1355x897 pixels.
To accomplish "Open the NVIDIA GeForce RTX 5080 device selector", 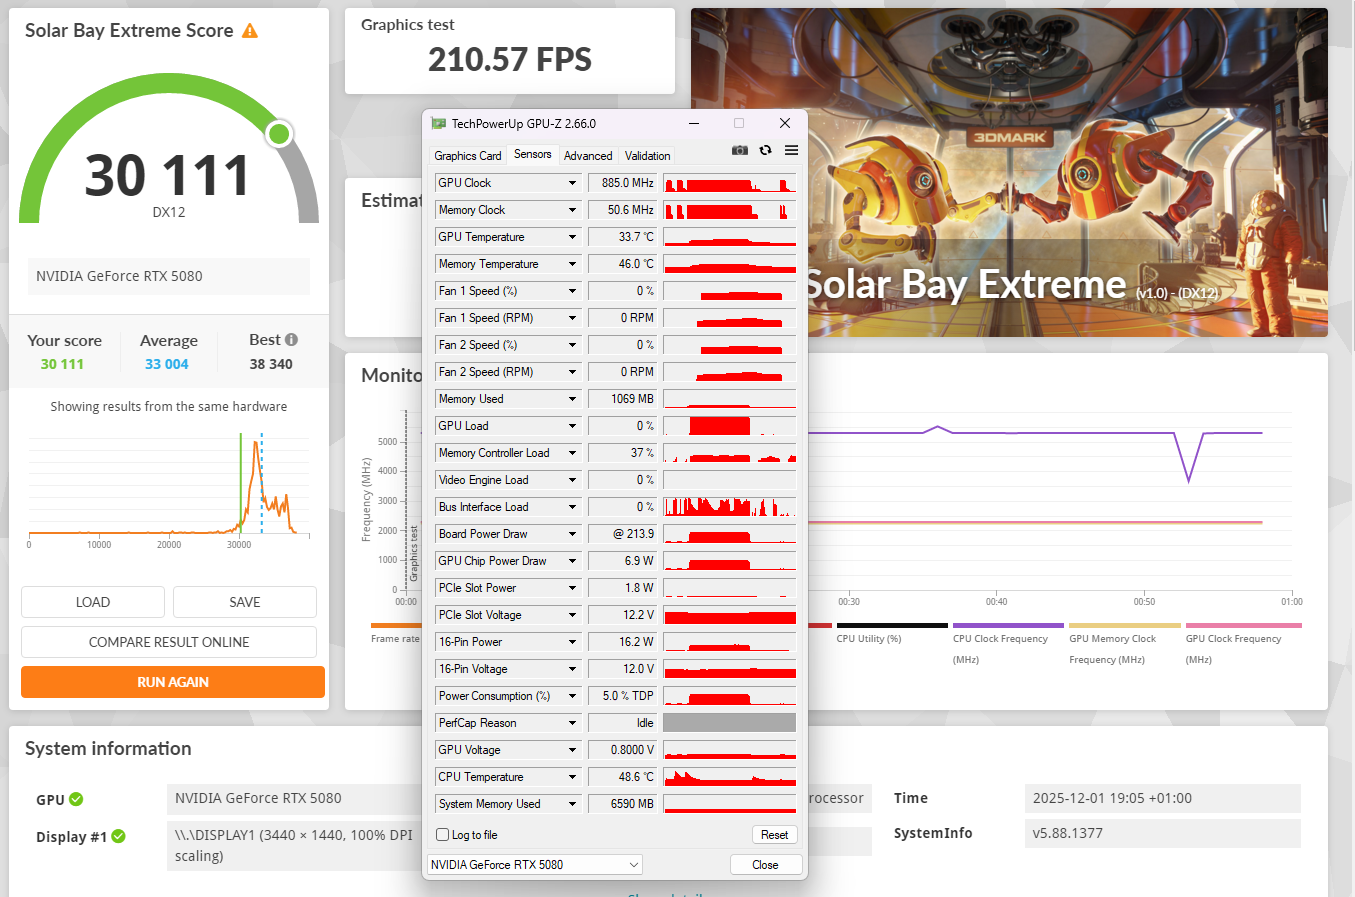I will click(x=535, y=865).
